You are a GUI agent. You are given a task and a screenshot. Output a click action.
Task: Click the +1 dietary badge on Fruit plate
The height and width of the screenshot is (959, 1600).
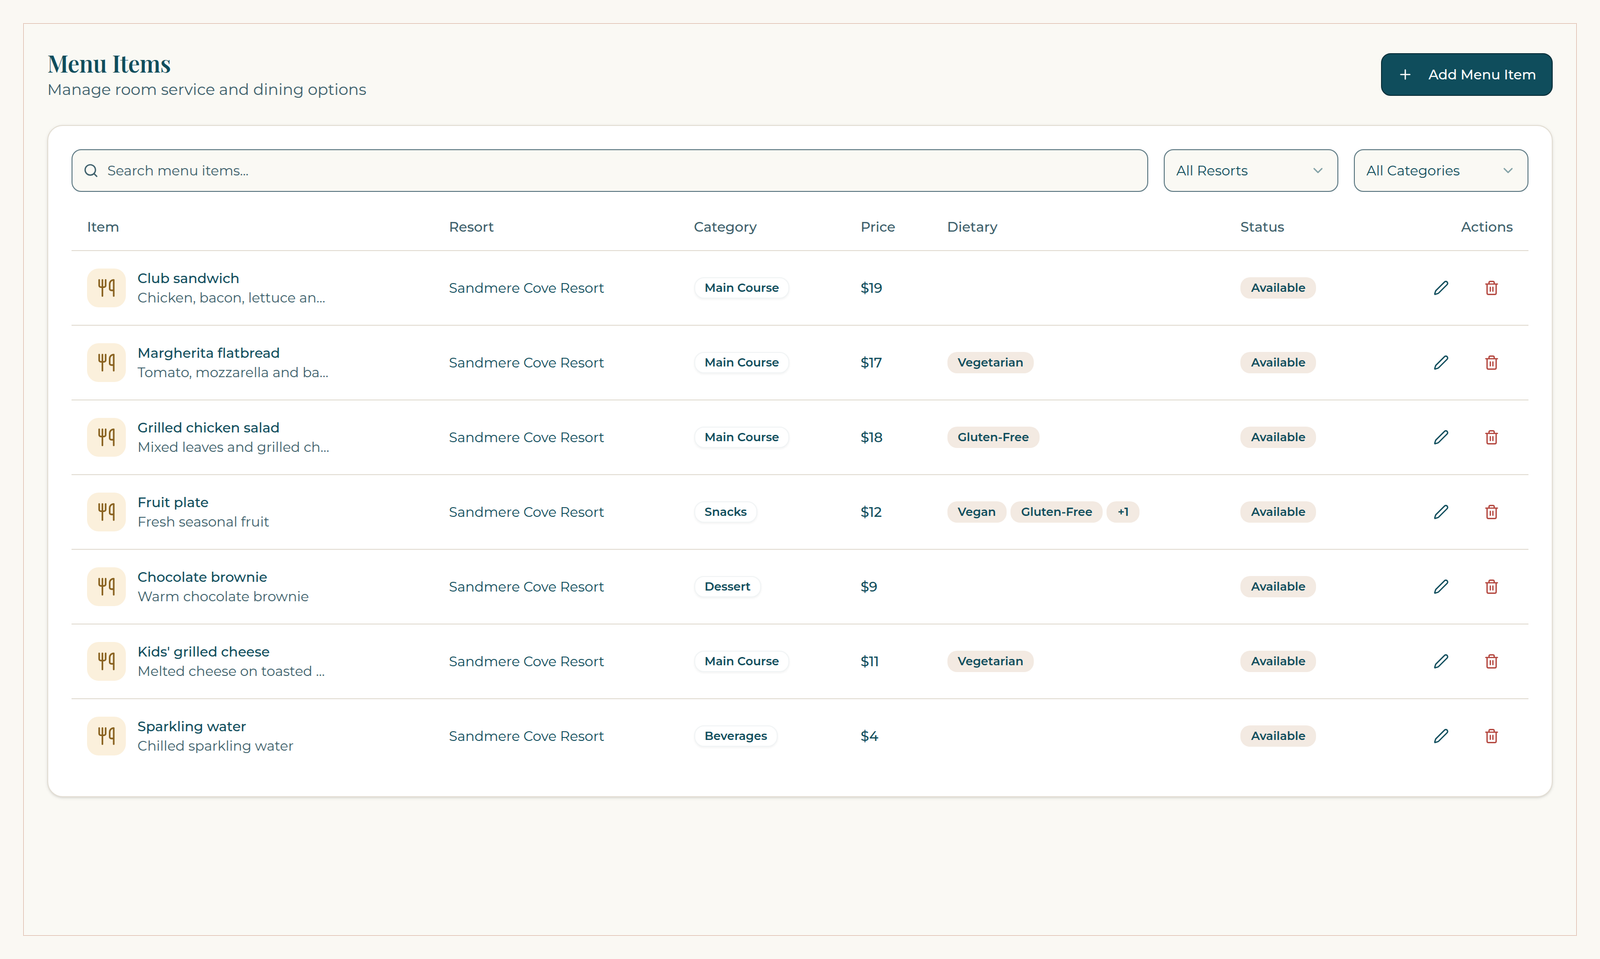click(1123, 512)
